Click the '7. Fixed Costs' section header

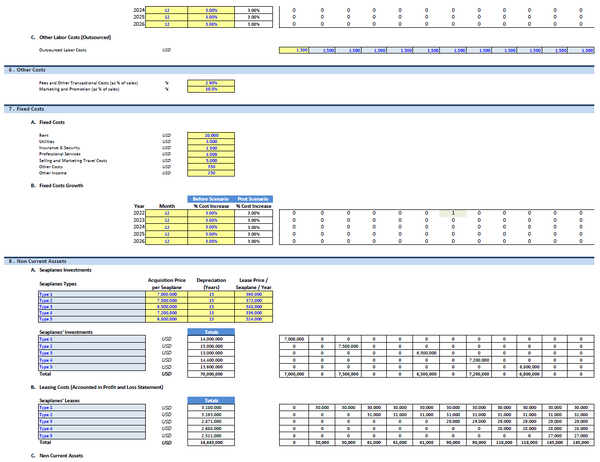[x=299, y=109]
